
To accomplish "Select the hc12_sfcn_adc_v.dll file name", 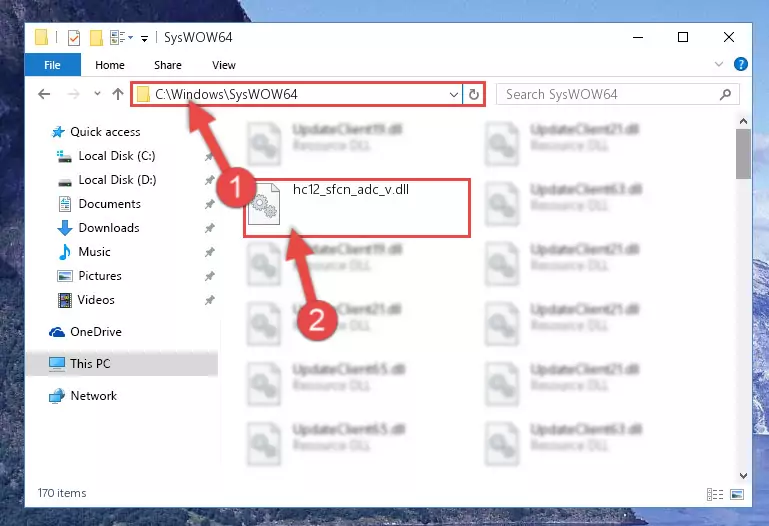I will [351, 190].
